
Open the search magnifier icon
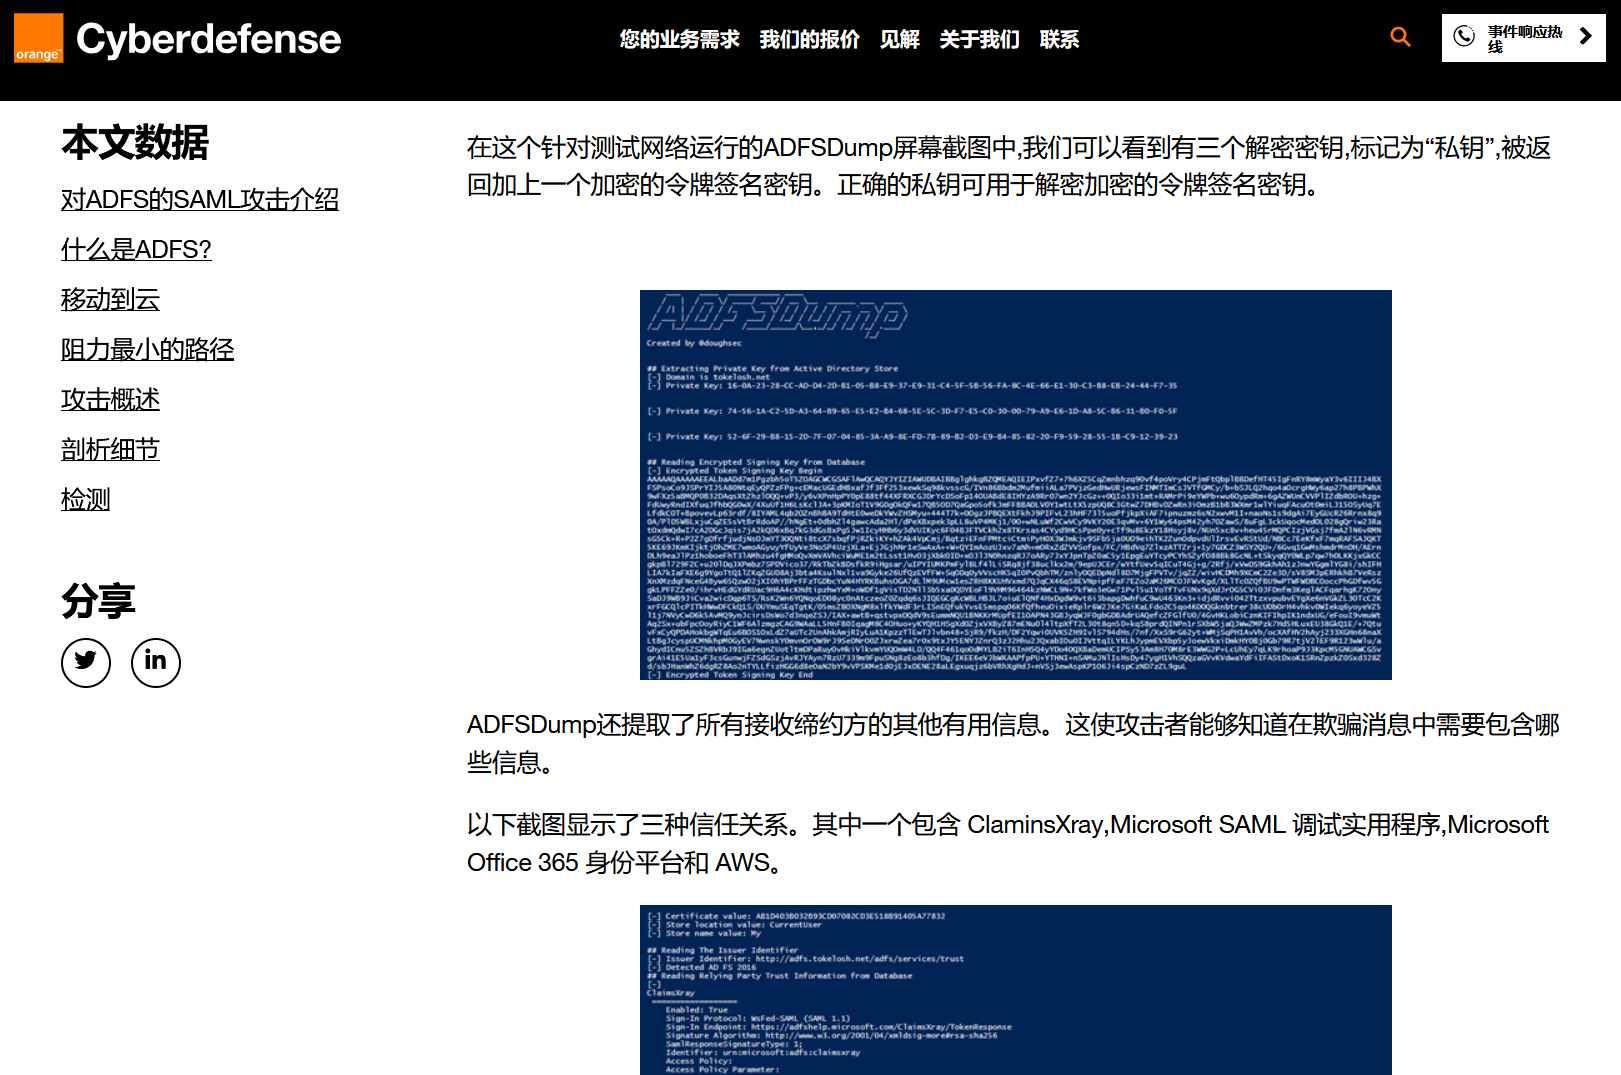pyautogui.click(x=1400, y=37)
